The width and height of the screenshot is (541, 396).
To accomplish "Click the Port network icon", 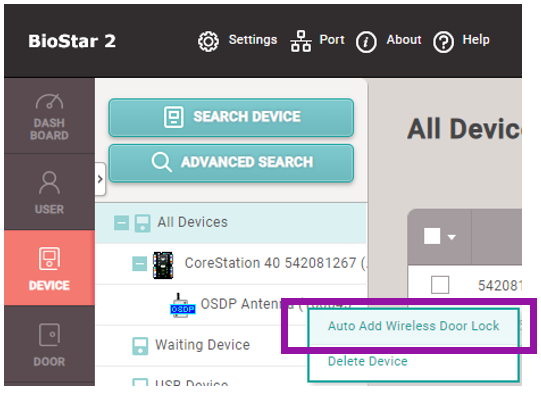I will [x=301, y=41].
